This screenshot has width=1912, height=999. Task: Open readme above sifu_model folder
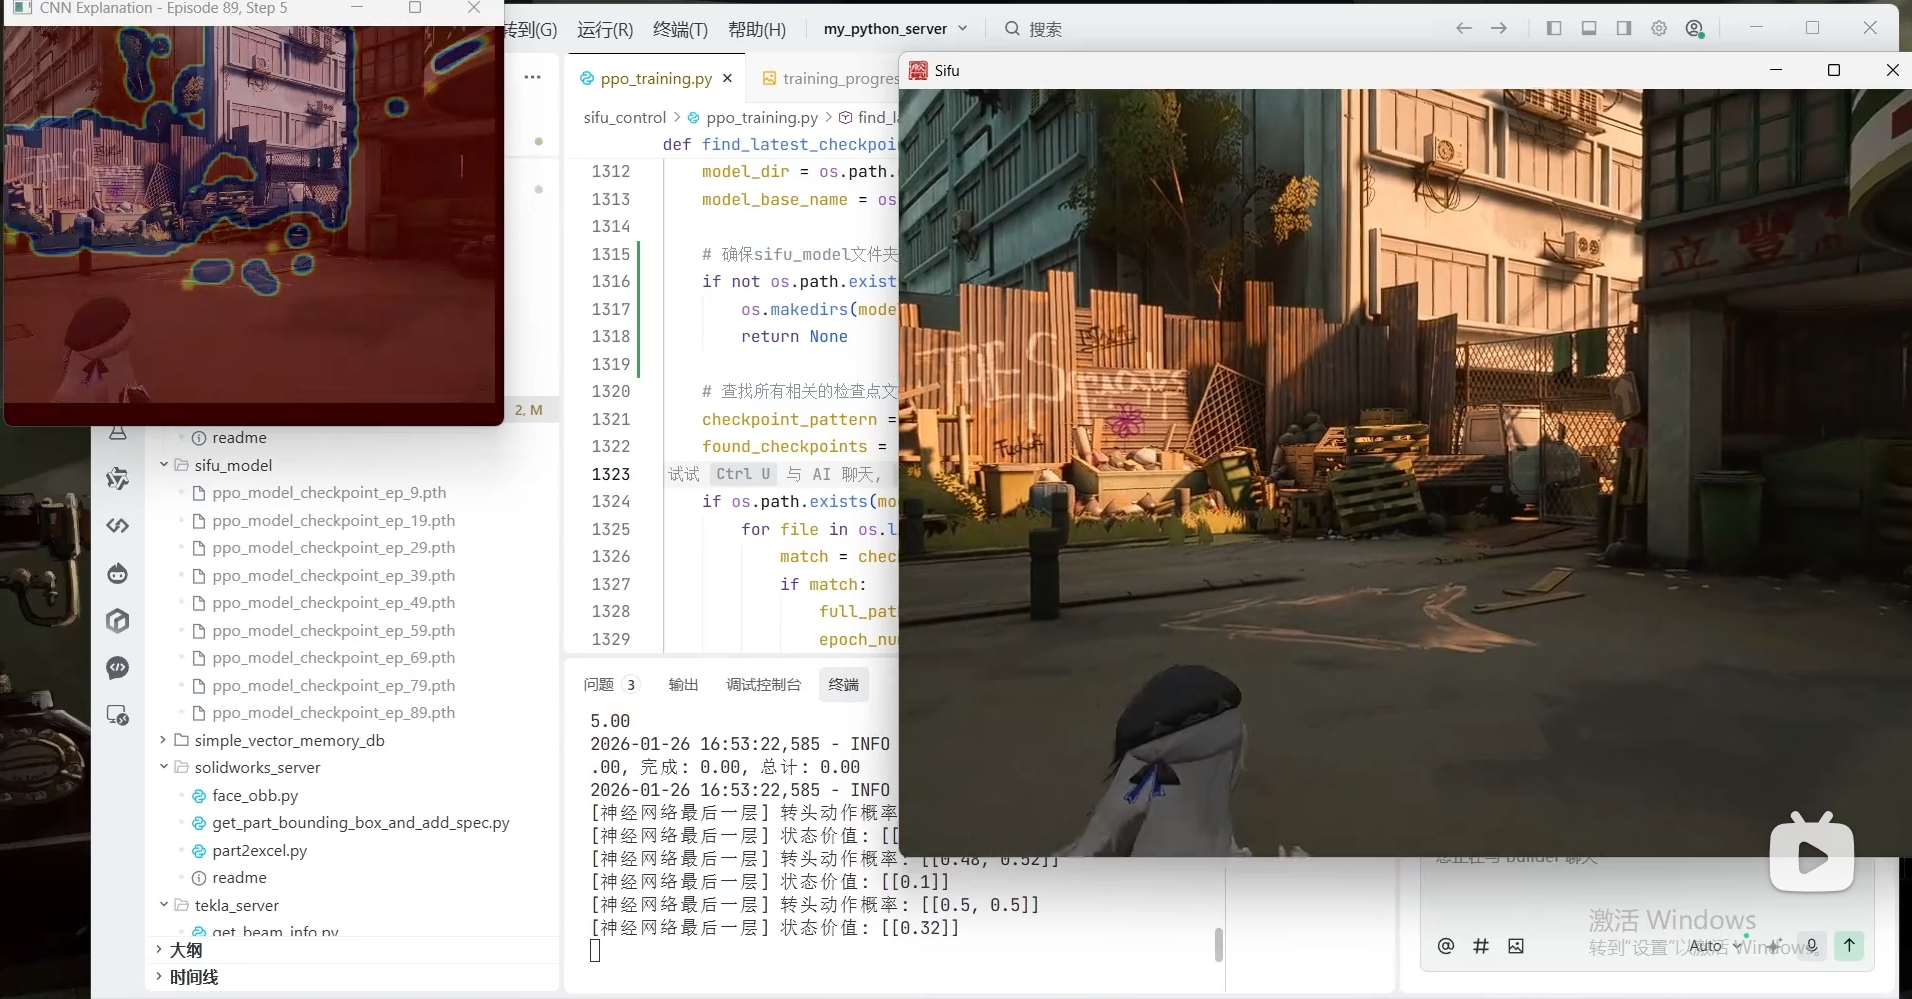click(x=239, y=438)
